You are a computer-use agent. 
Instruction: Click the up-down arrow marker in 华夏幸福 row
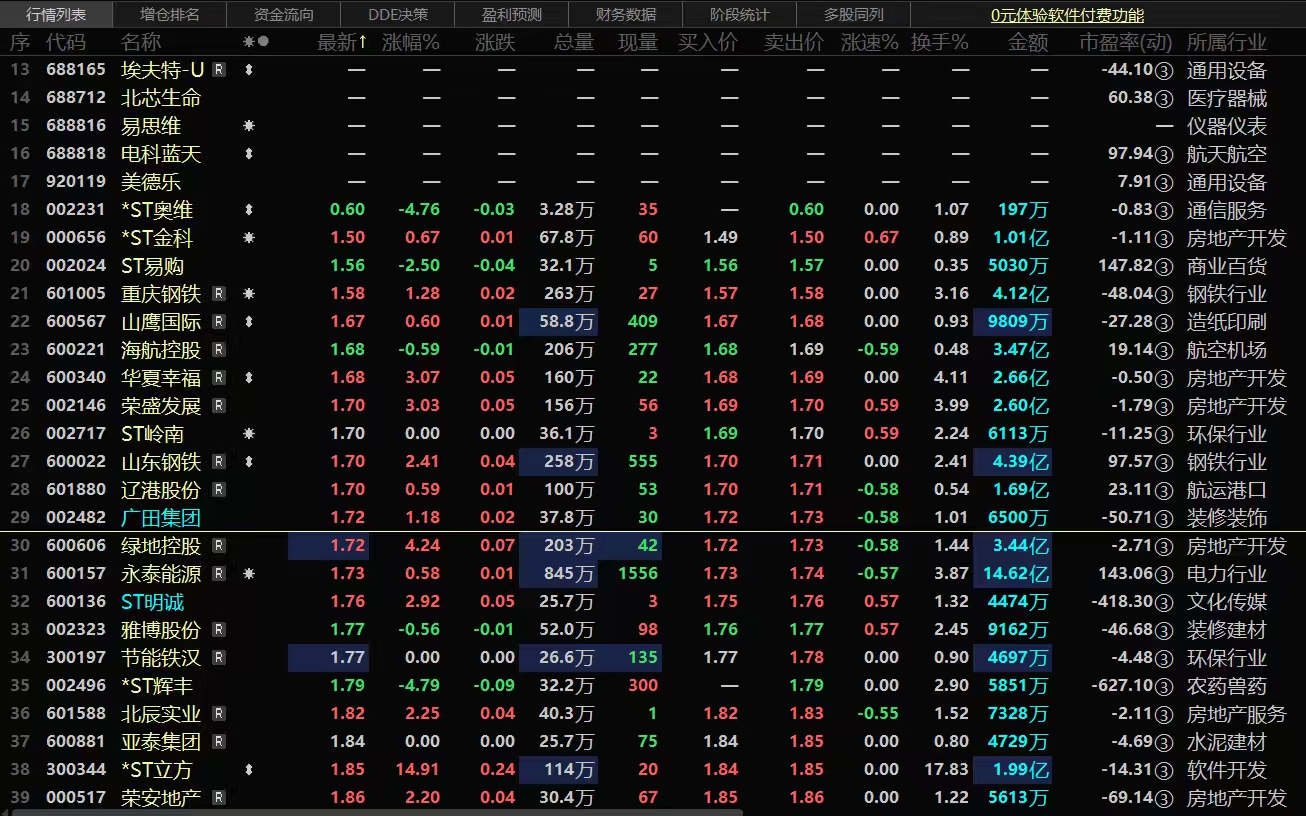pyautogui.click(x=249, y=378)
